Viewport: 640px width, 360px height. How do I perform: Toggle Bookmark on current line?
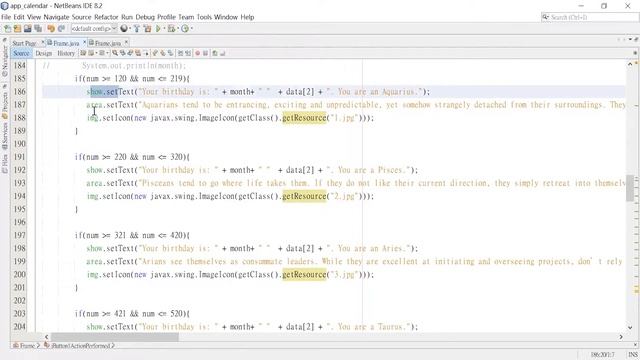point(170,53)
